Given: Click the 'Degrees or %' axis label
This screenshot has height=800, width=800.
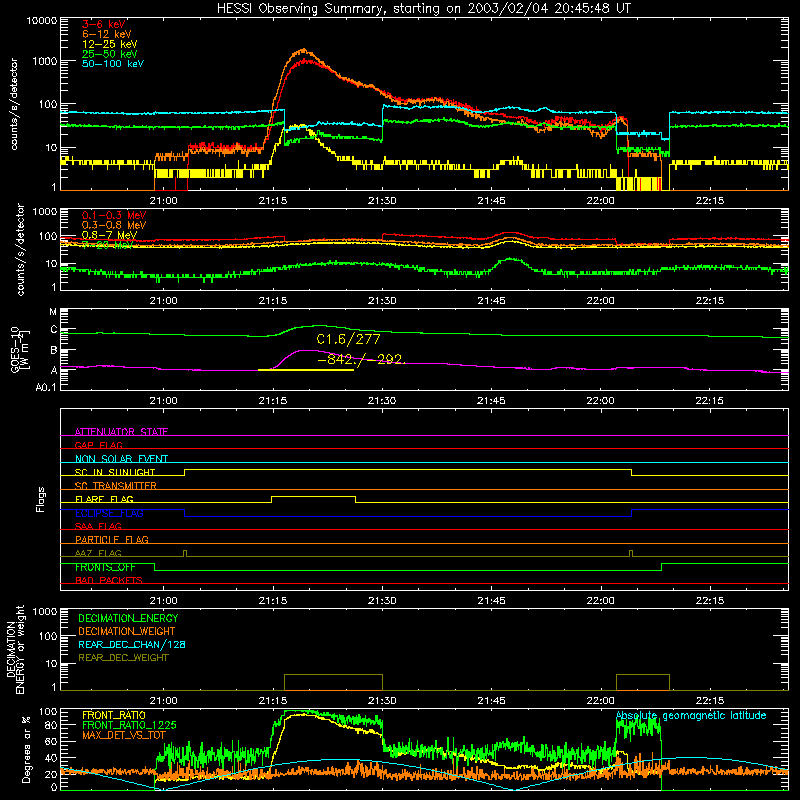Looking at the screenshot, I should click(26, 749).
